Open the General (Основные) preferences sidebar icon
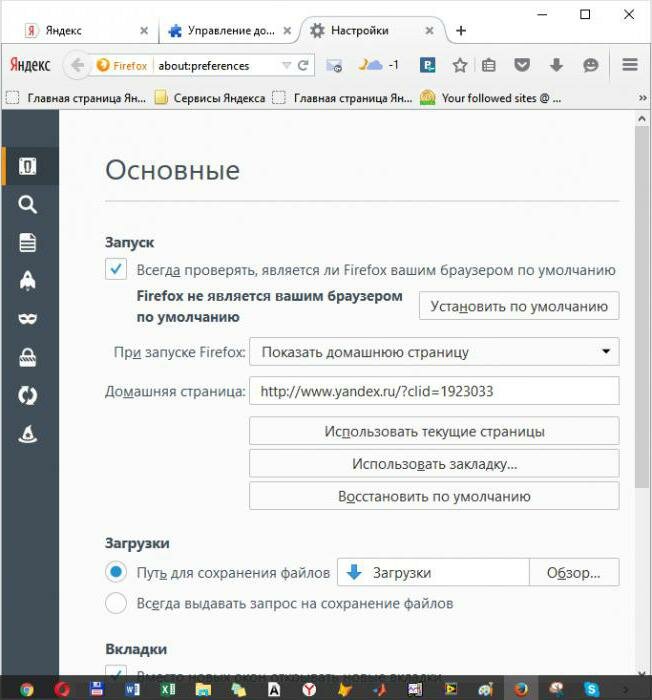The image size is (652, 700). tap(28, 166)
